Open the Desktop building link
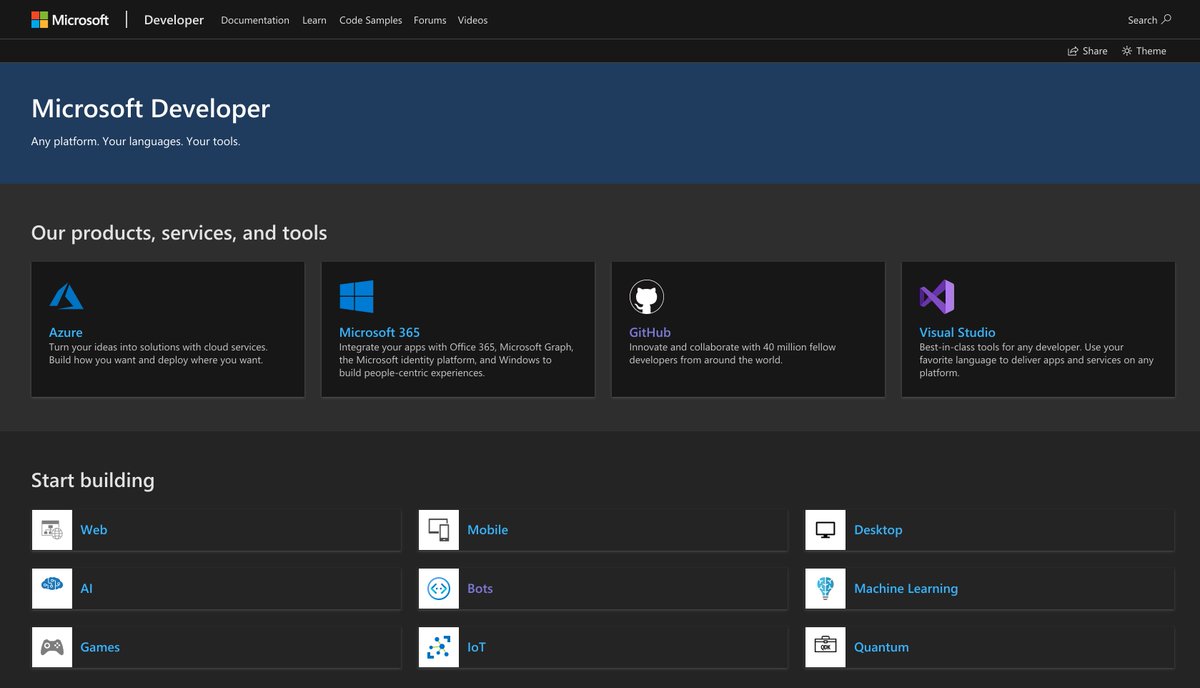 tap(878, 530)
